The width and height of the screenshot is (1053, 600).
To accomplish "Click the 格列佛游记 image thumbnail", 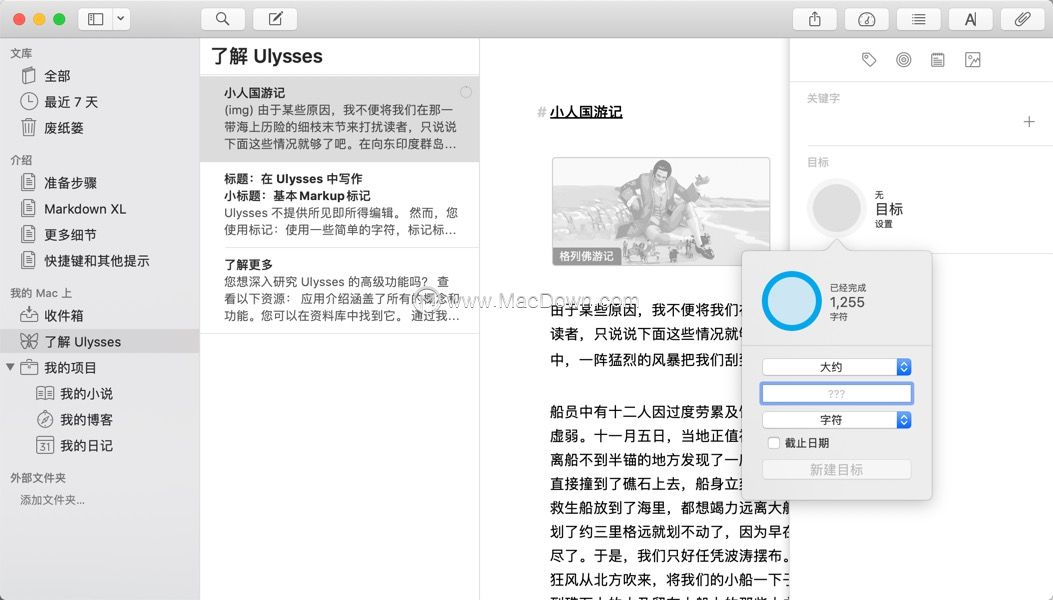I will coord(661,211).
